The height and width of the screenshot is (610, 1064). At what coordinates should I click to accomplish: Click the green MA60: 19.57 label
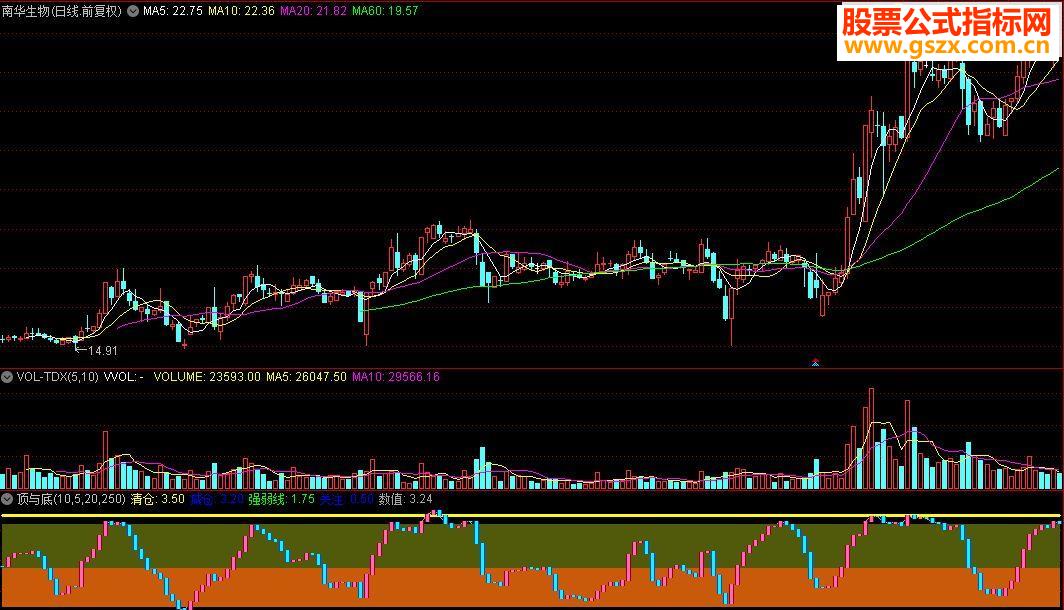[x=385, y=11]
